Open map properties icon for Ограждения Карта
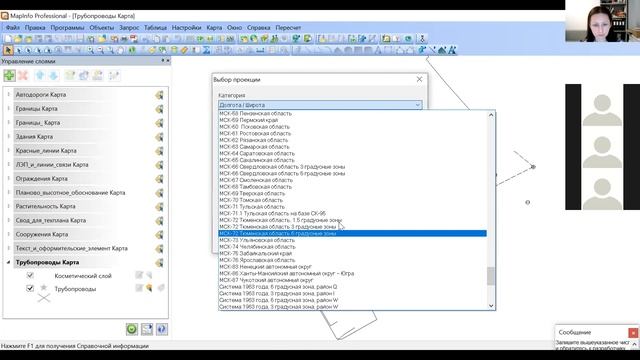Viewport: 640px width, 360px height. point(159,179)
